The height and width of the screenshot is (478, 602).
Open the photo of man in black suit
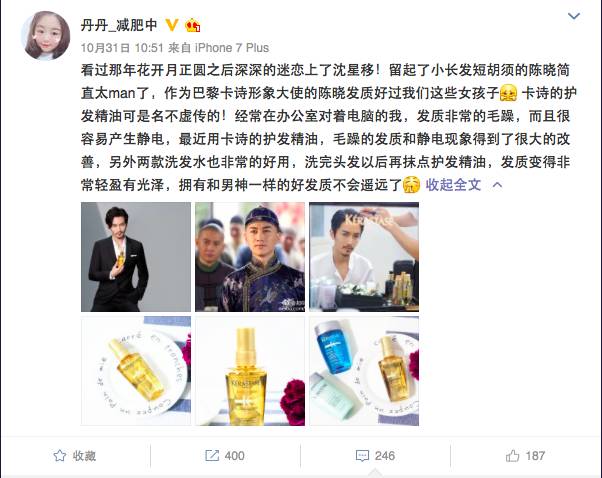(136, 257)
